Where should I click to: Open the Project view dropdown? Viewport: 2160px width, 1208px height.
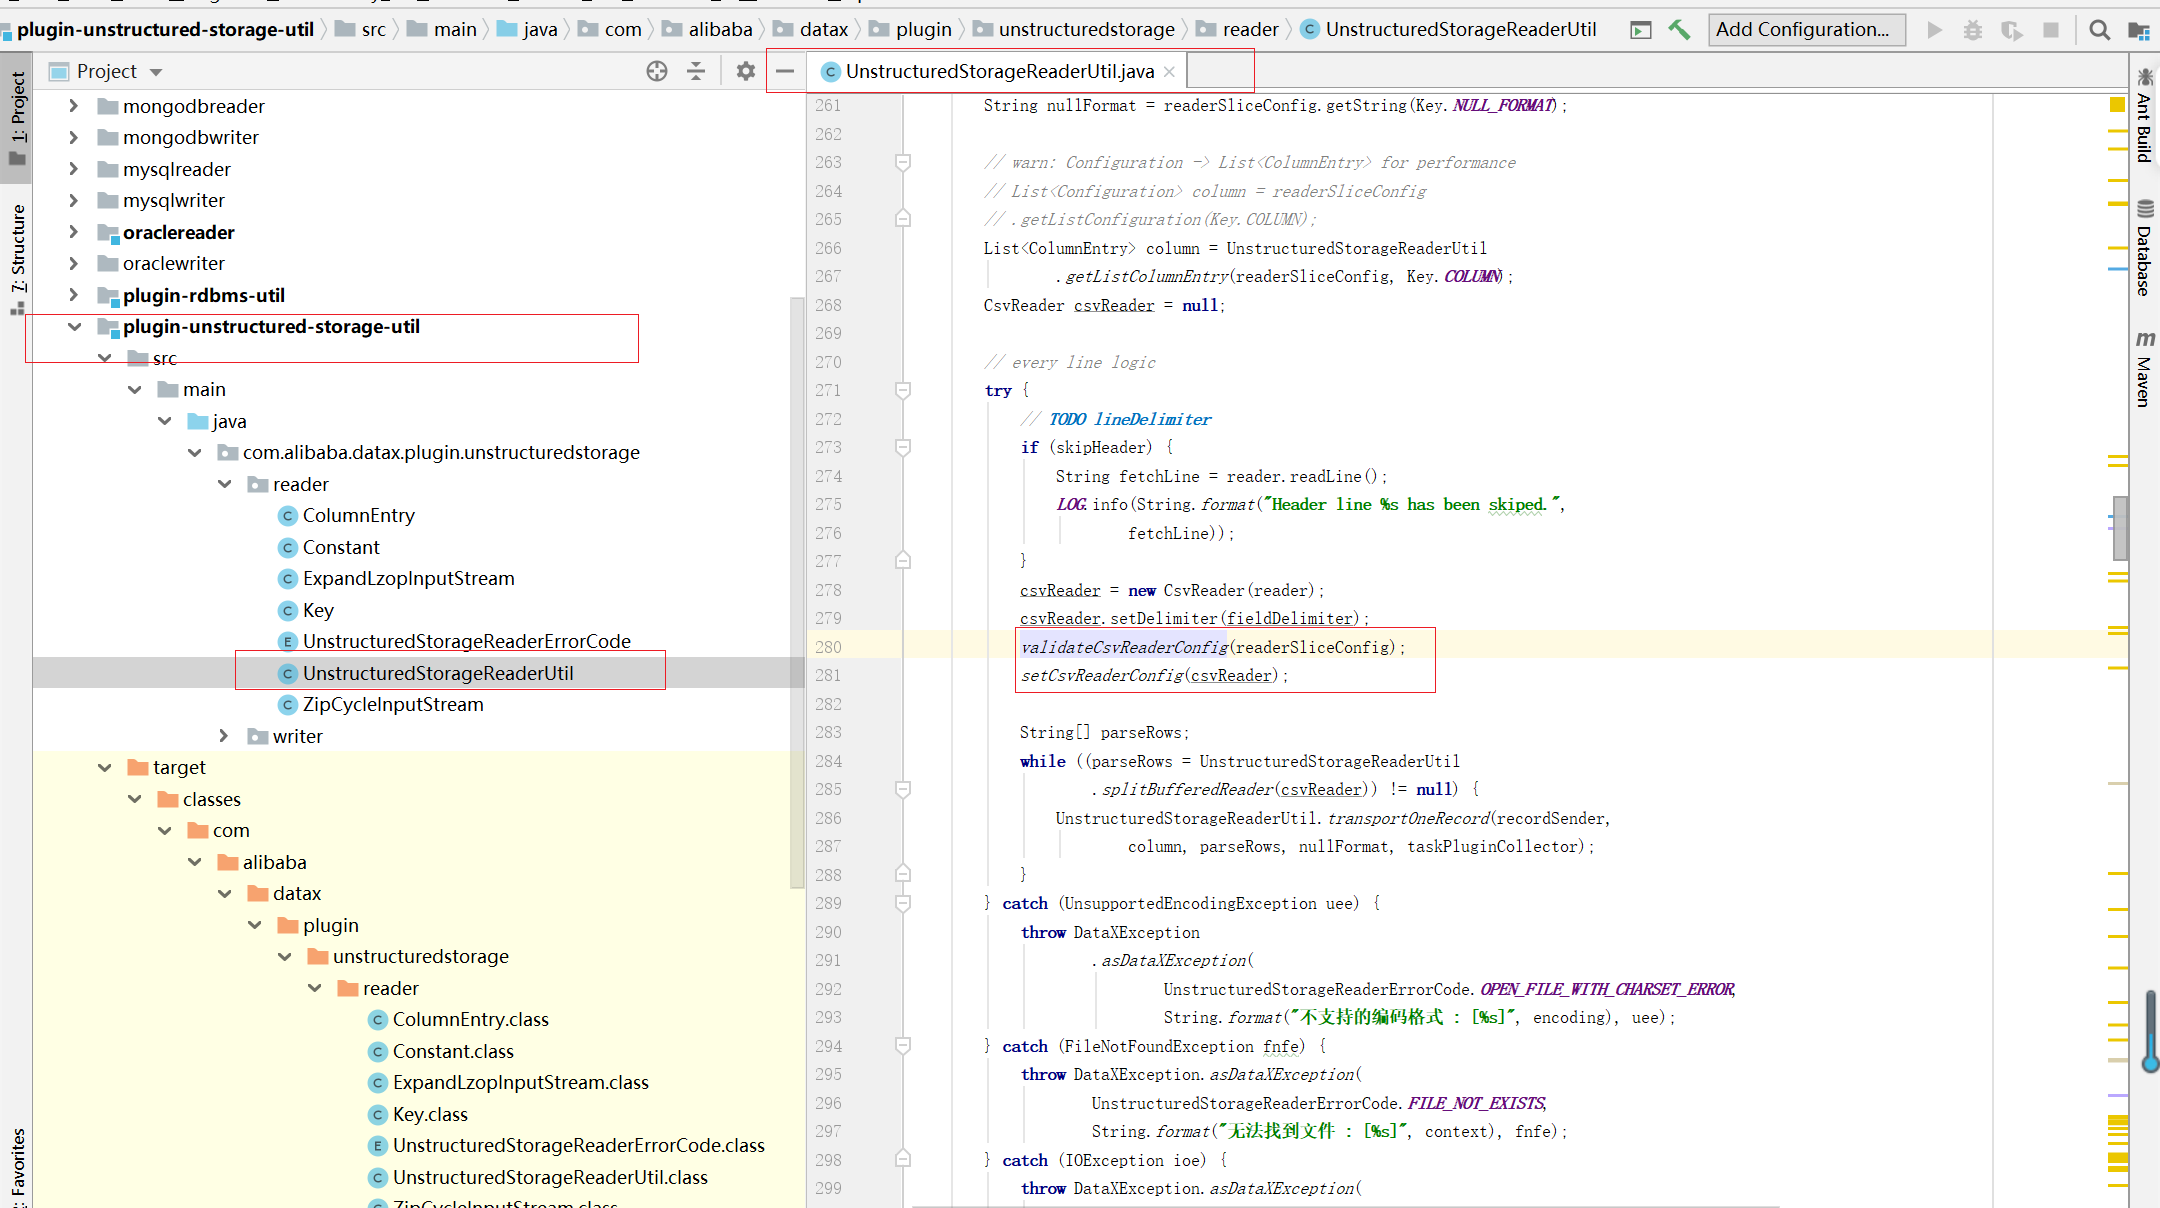coord(156,72)
